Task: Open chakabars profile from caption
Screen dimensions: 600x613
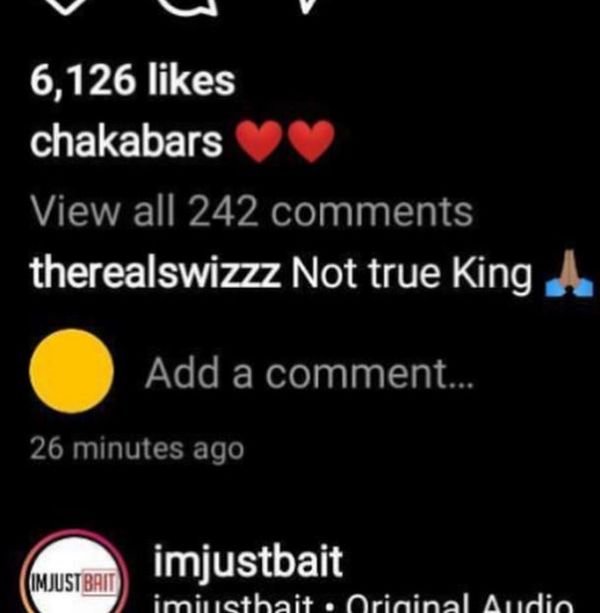Action: tap(127, 140)
